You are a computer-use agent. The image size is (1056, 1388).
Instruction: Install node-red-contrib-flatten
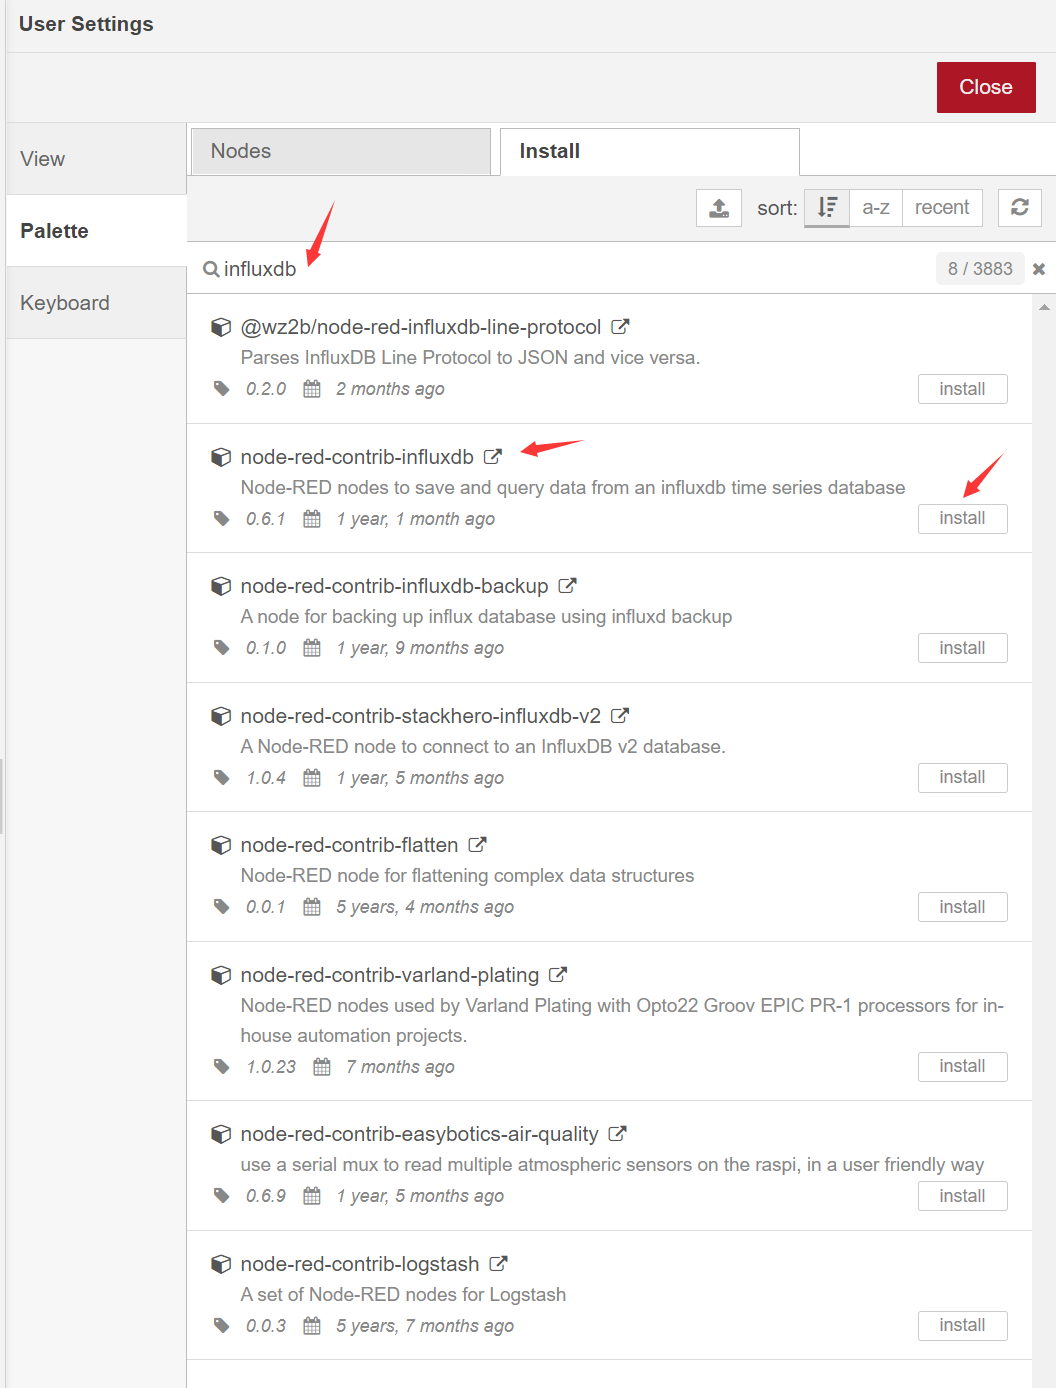pos(962,907)
